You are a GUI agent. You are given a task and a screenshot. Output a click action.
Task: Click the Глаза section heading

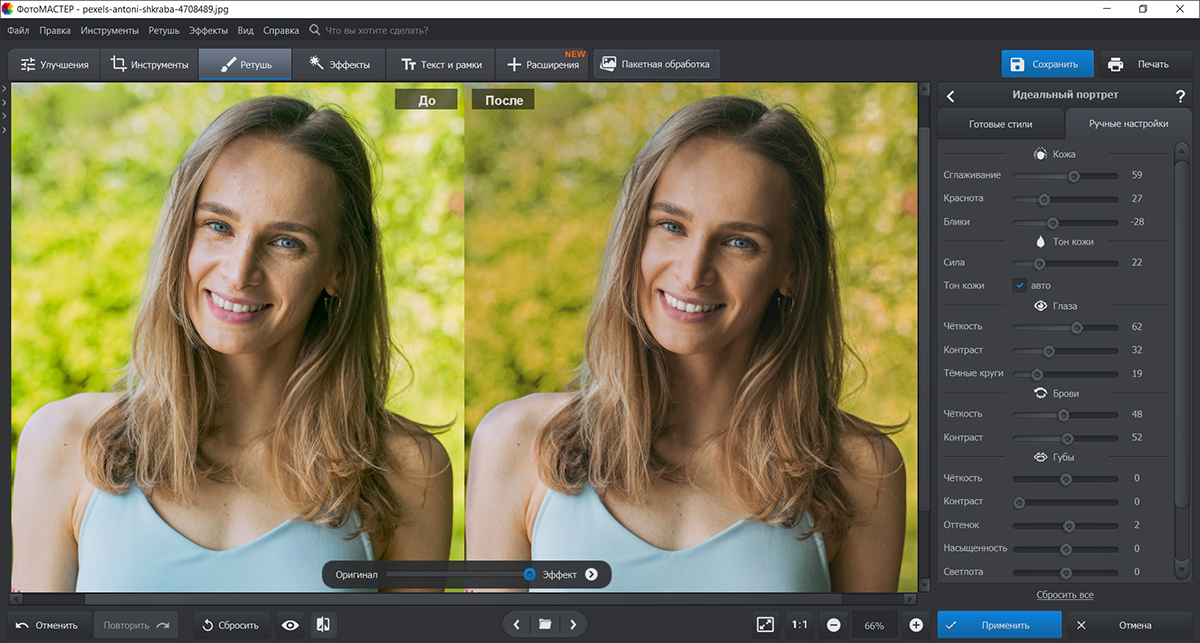pos(1055,306)
